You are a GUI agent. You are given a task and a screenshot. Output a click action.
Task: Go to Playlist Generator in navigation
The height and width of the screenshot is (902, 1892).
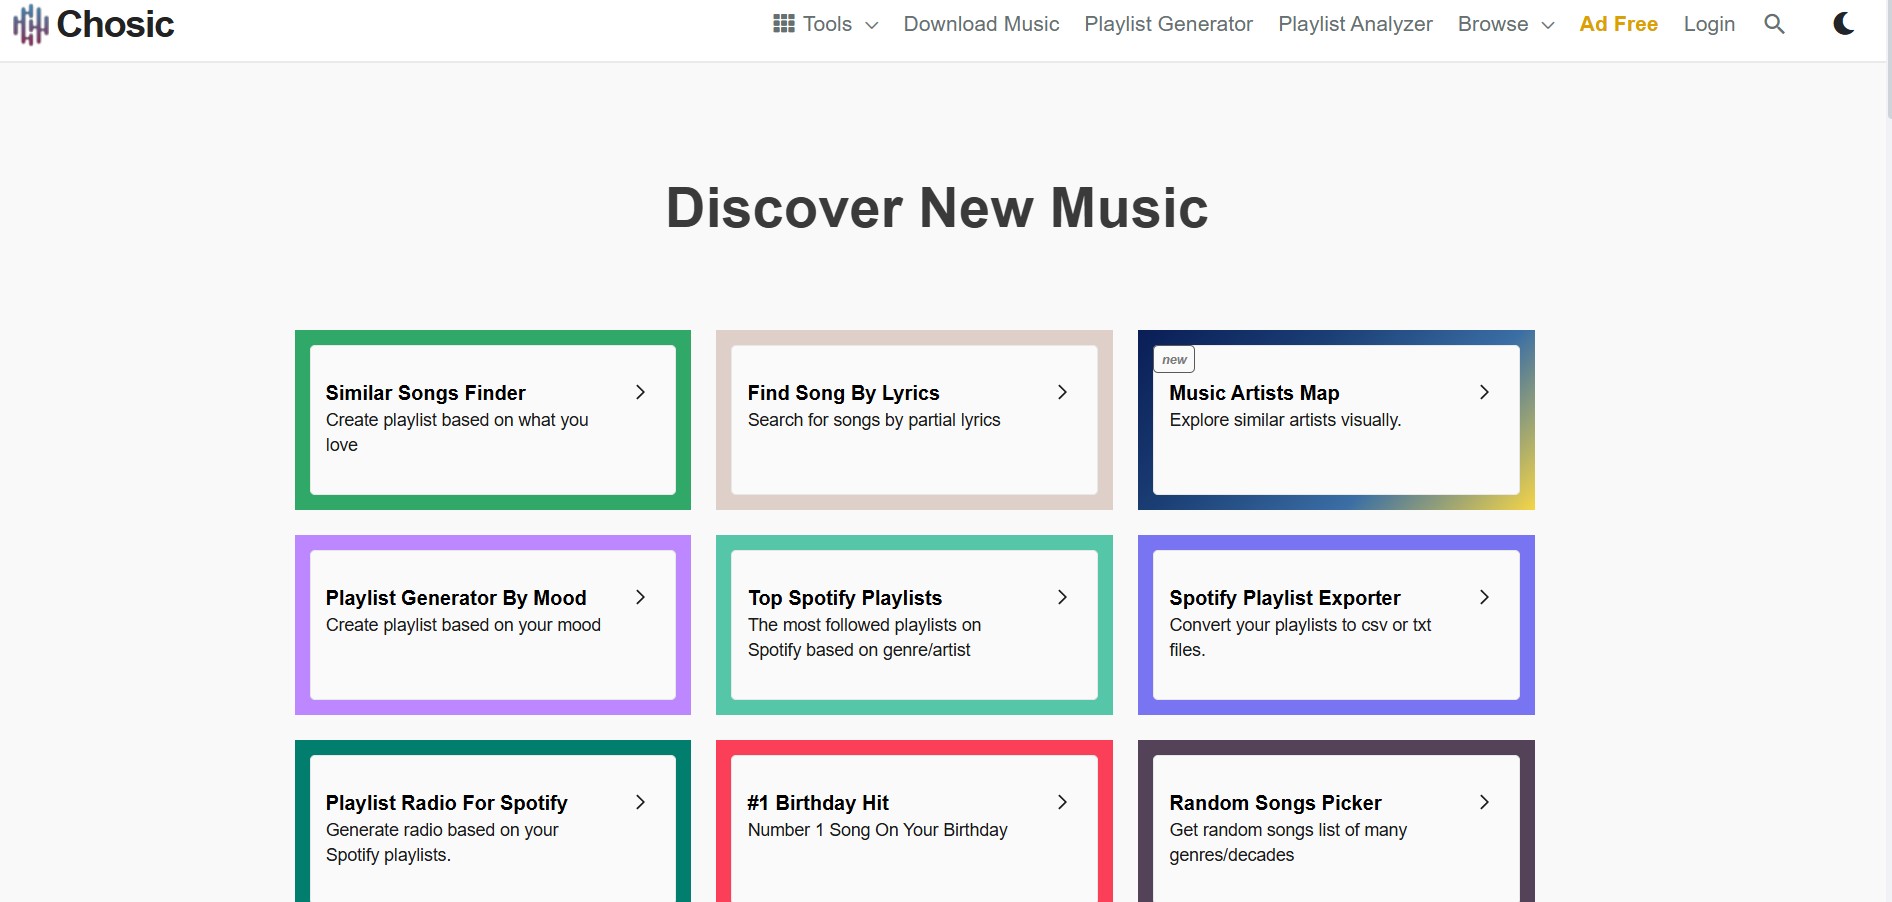click(1168, 24)
